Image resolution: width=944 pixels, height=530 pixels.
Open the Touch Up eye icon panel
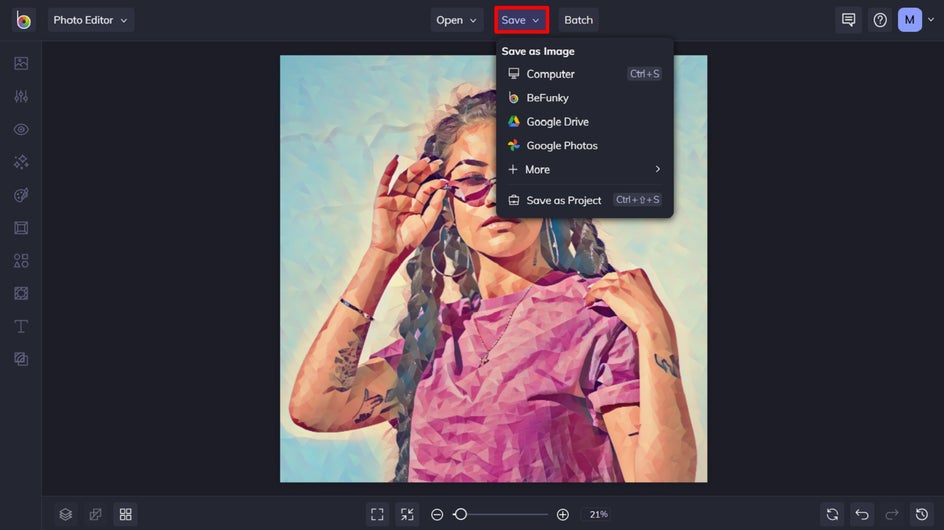[x=21, y=129]
